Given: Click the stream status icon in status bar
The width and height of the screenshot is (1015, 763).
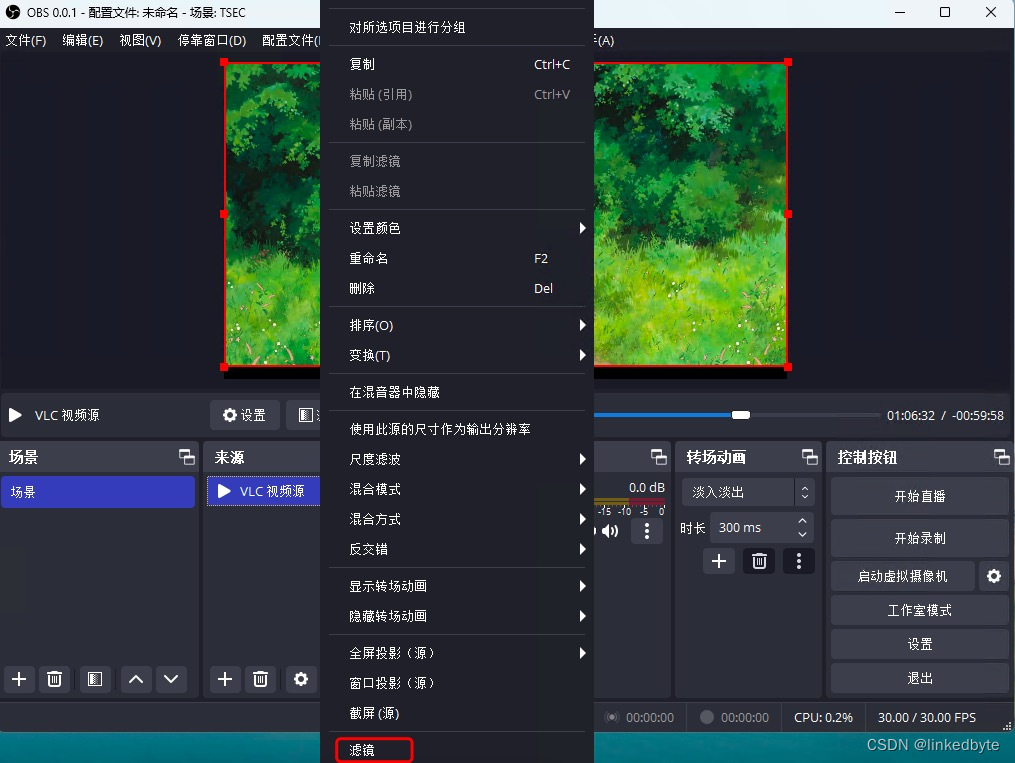Looking at the screenshot, I should [x=612, y=717].
